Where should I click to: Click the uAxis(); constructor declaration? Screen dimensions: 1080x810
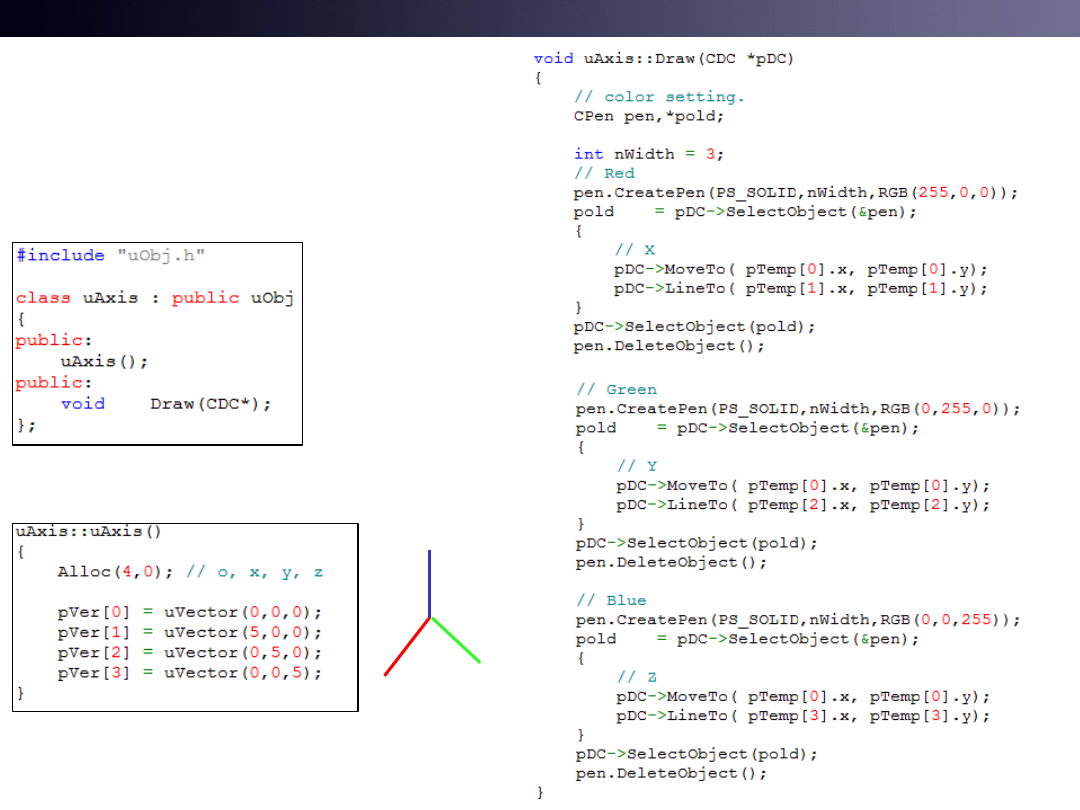104,361
